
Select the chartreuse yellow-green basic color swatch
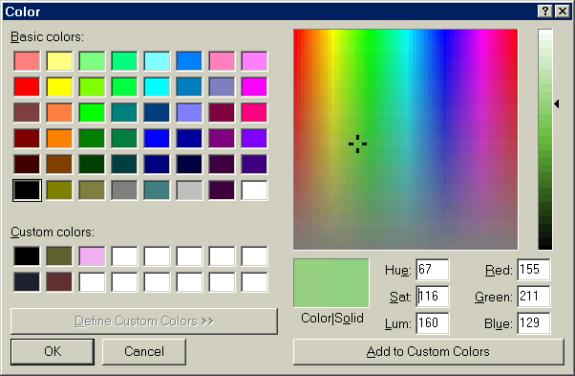pos(92,87)
